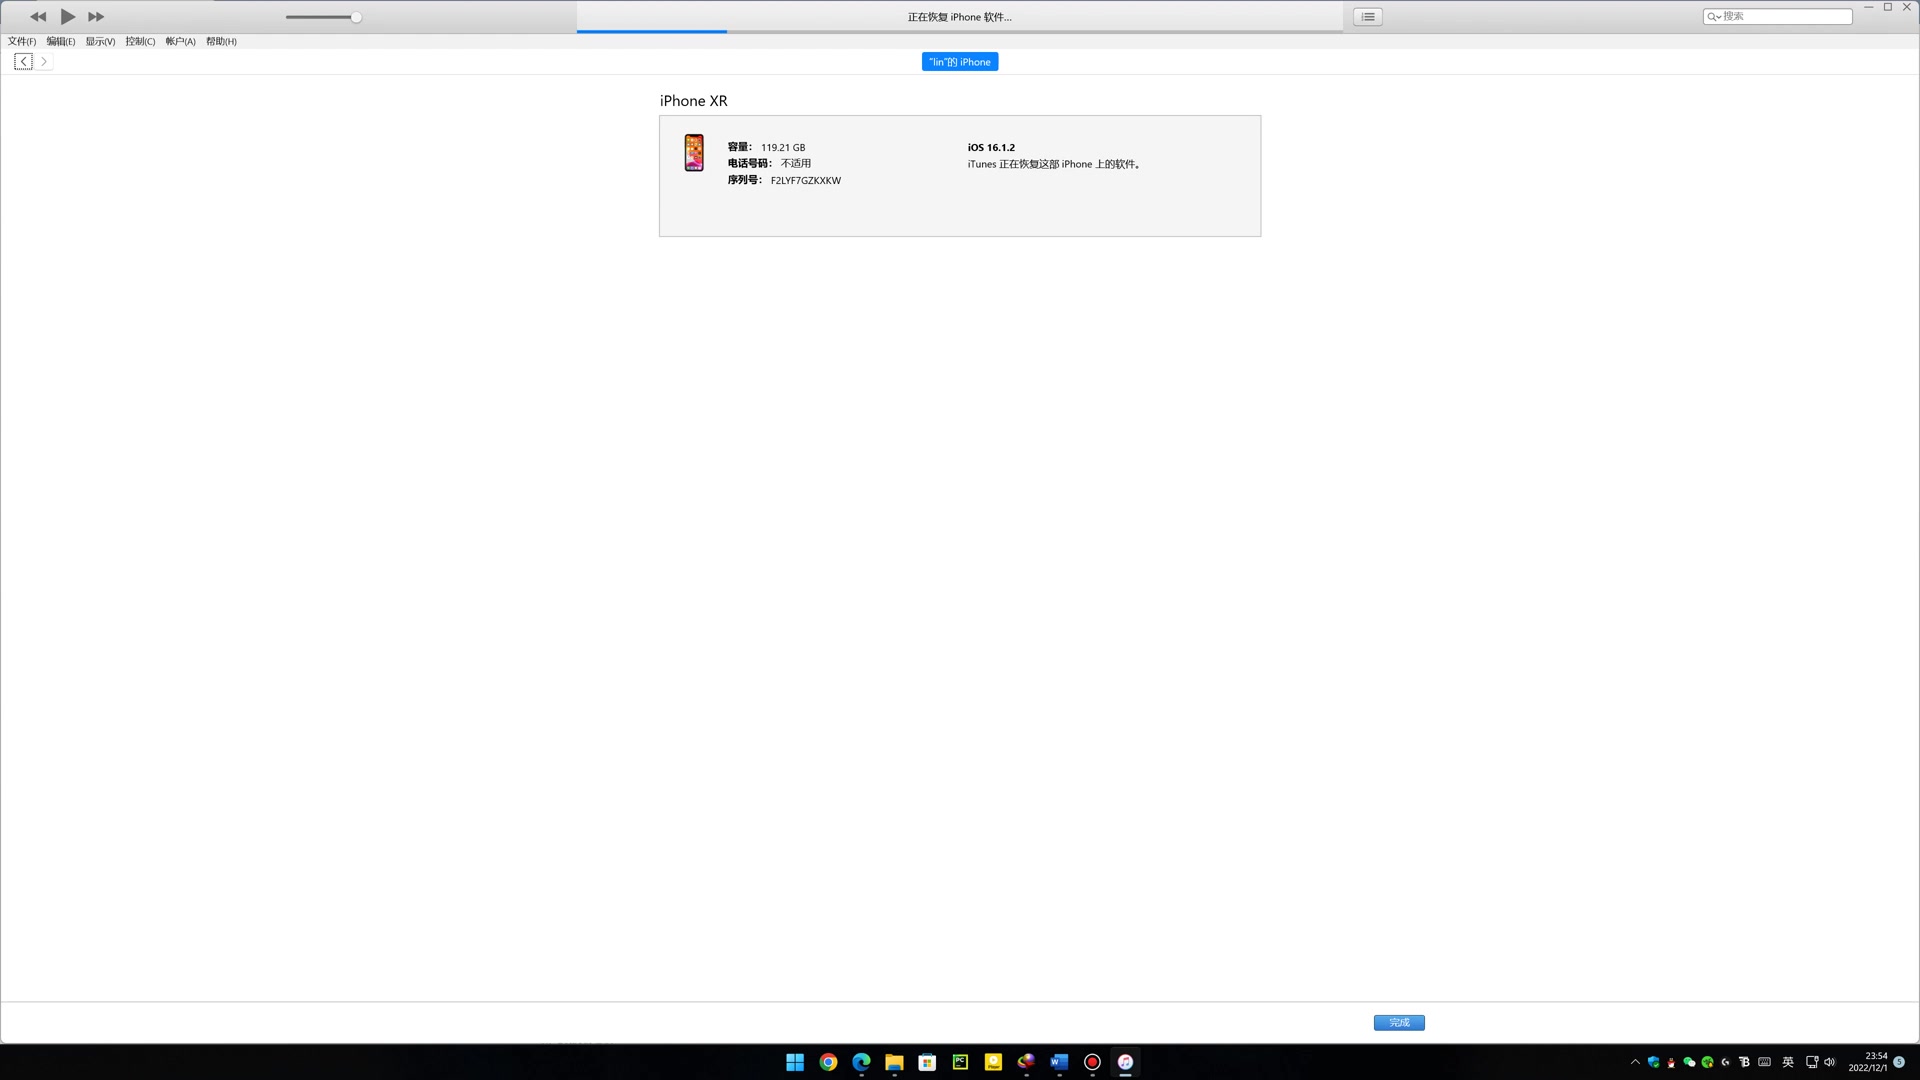Open the 文件(F) menu
Image resolution: width=1920 pixels, height=1080 pixels.
pyautogui.click(x=22, y=42)
